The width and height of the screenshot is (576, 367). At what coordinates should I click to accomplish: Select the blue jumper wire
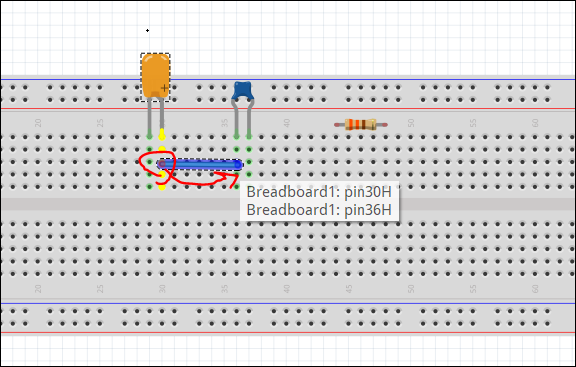click(199, 164)
